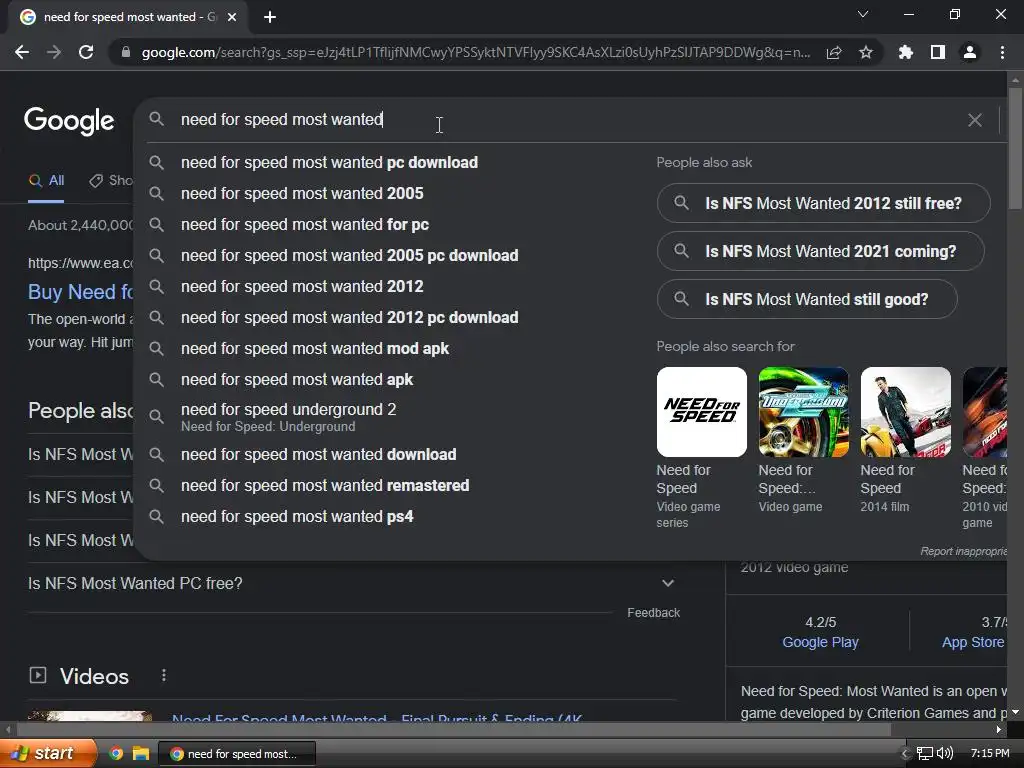Toggle the browser side panel icon
The width and height of the screenshot is (1024, 768).
(x=938, y=52)
